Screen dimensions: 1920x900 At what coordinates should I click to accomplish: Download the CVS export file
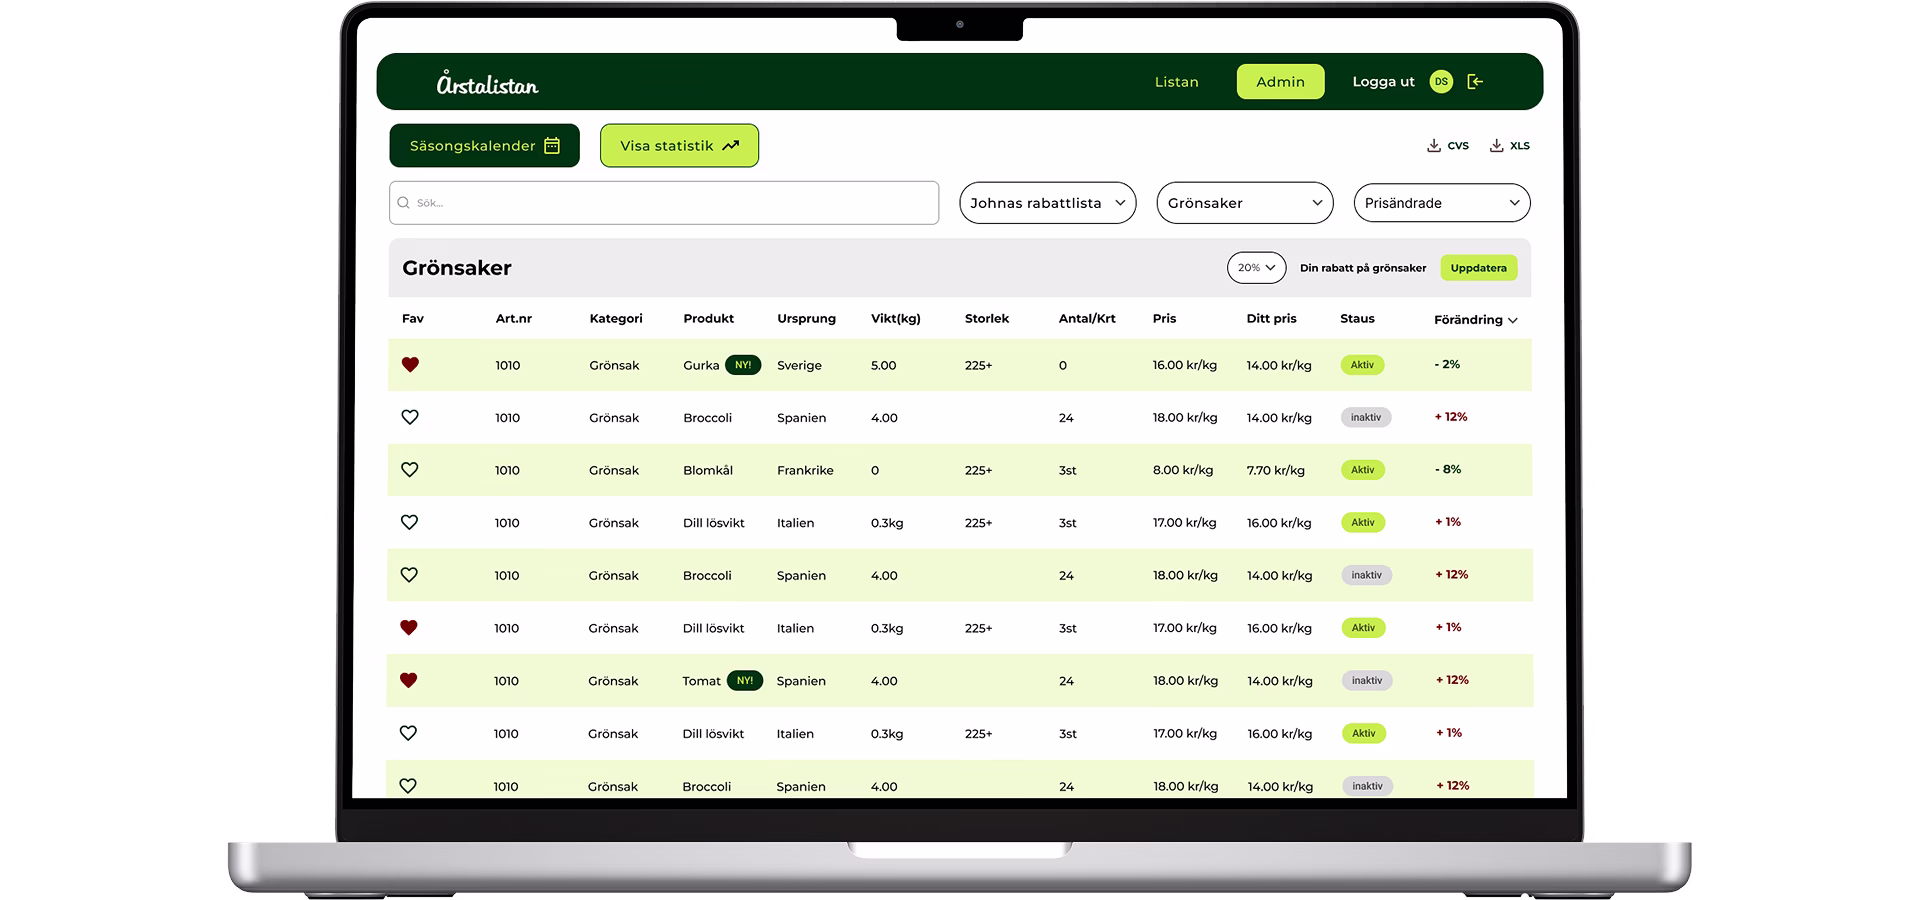click(x=1447, y=146)
